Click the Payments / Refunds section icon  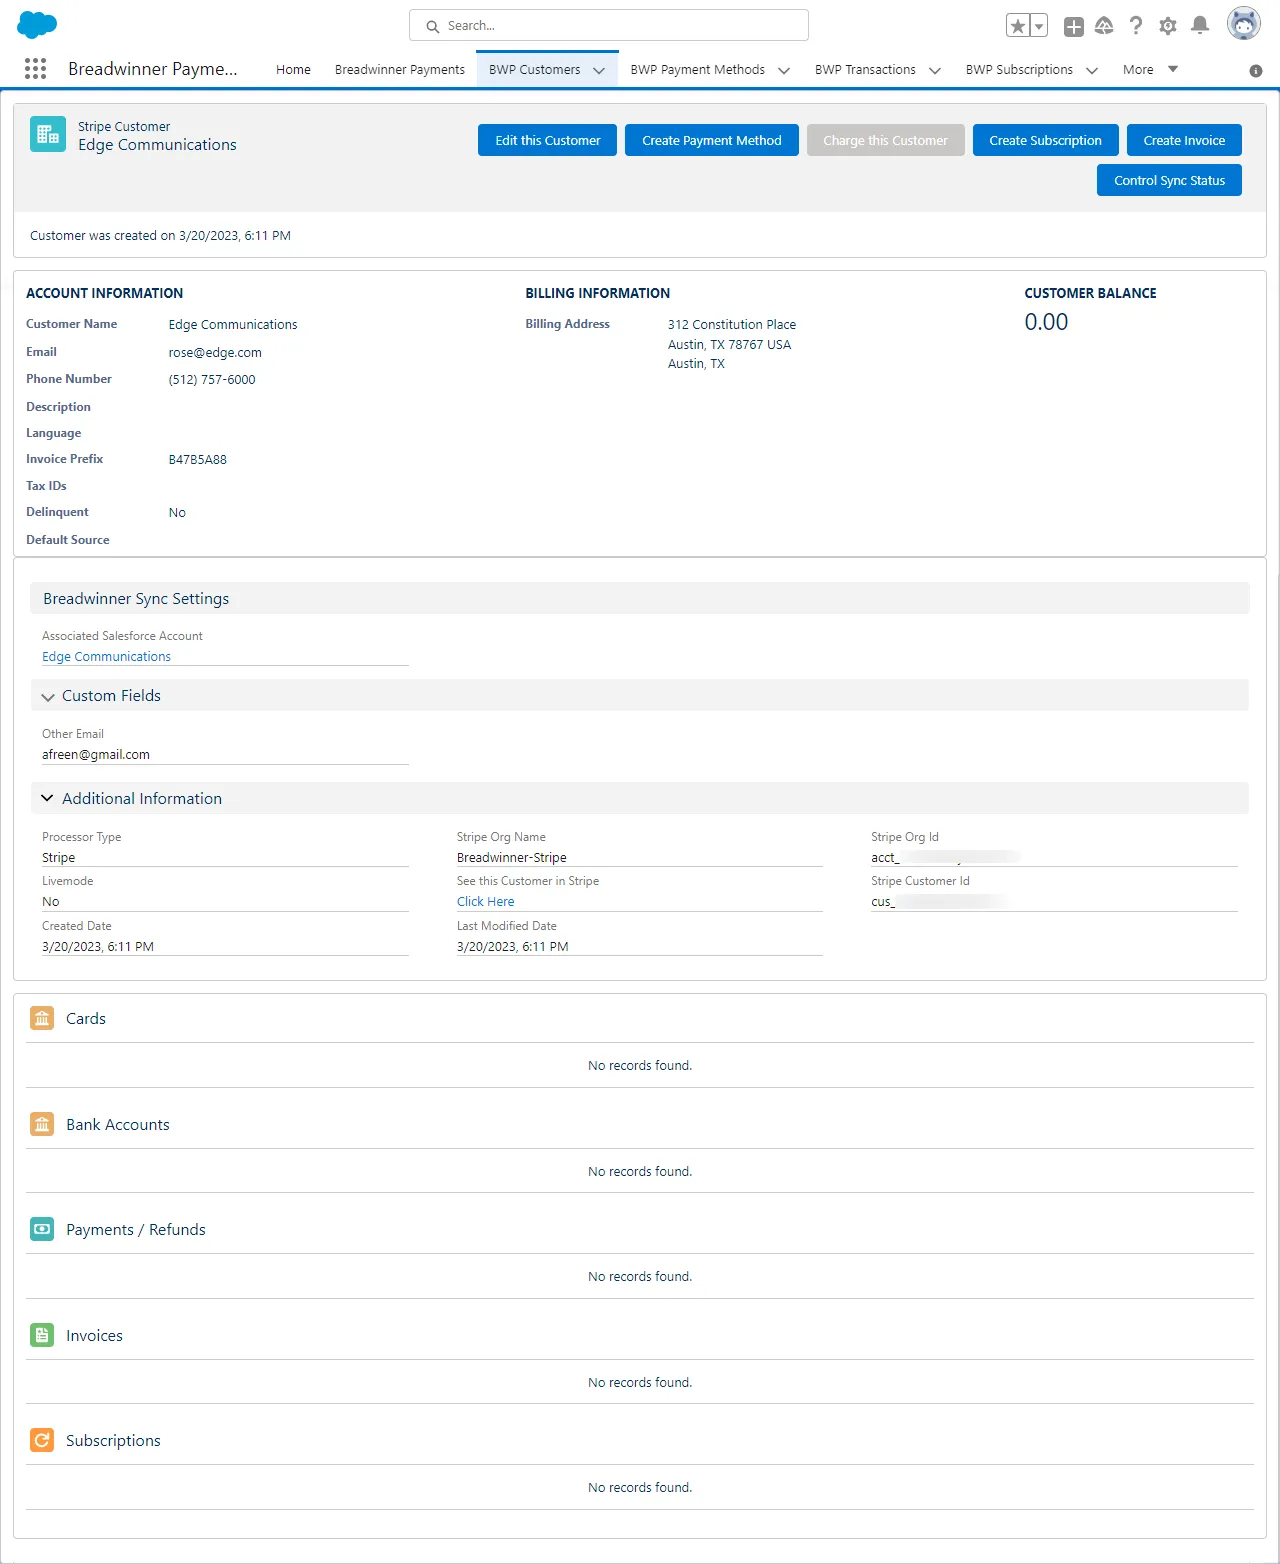tap(42, 1229)
